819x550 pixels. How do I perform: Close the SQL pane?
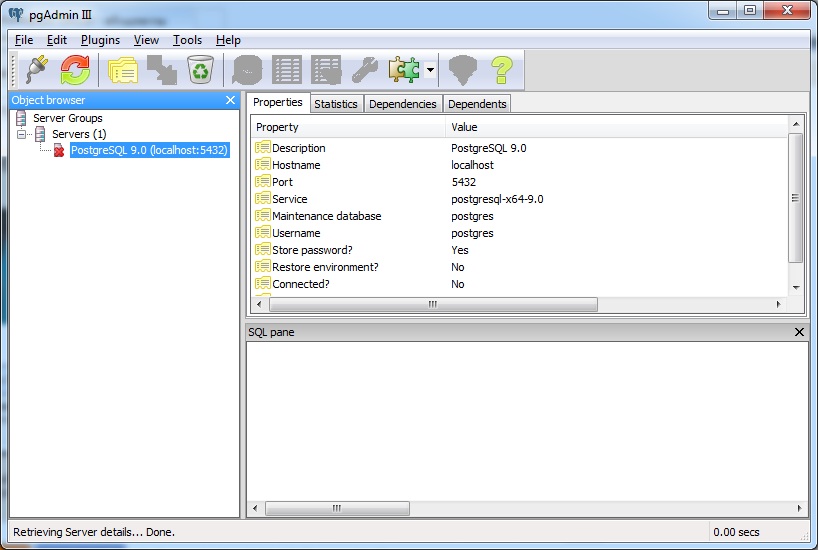click(x=799, y=332)
